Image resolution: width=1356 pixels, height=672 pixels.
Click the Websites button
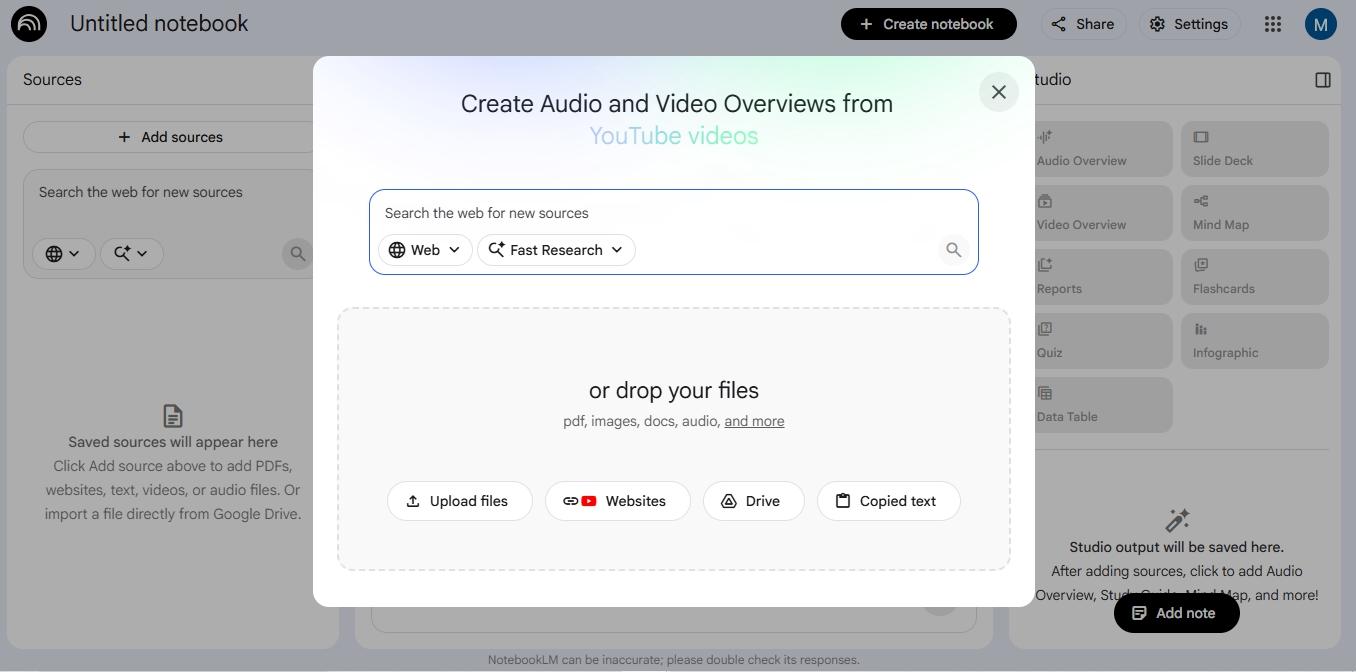(617, 501)
